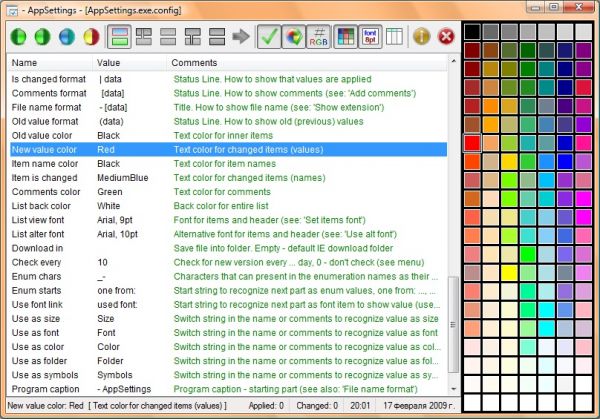Select the List view font row
Viewport: 600px width, 419px height.
[x=228, y=220]
